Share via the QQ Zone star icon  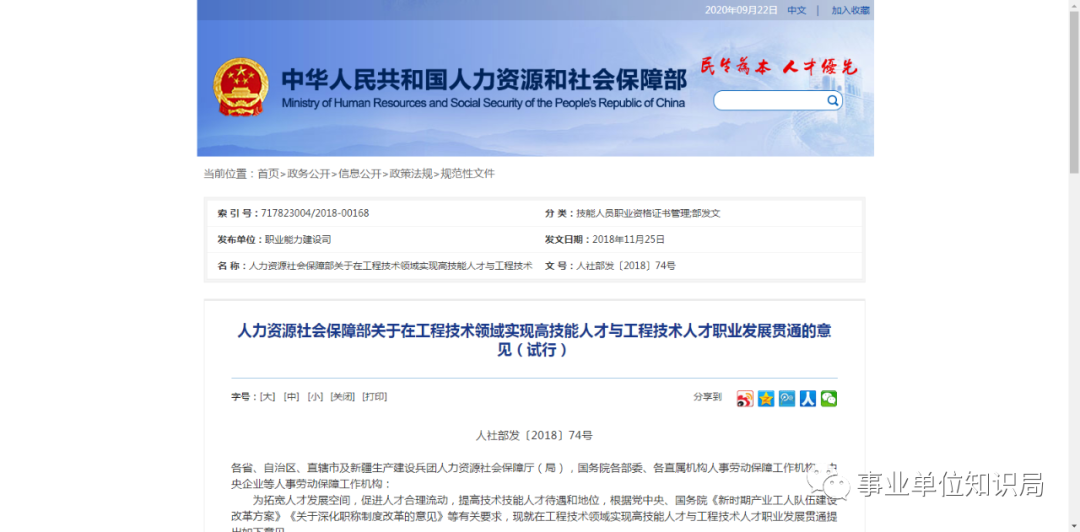pyautogui.click(x=766, y=398)
